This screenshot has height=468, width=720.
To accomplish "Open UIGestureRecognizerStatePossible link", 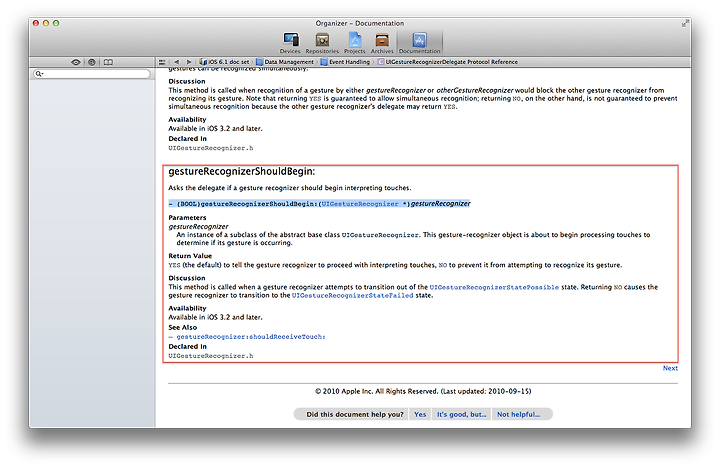I will click(494, 288).
